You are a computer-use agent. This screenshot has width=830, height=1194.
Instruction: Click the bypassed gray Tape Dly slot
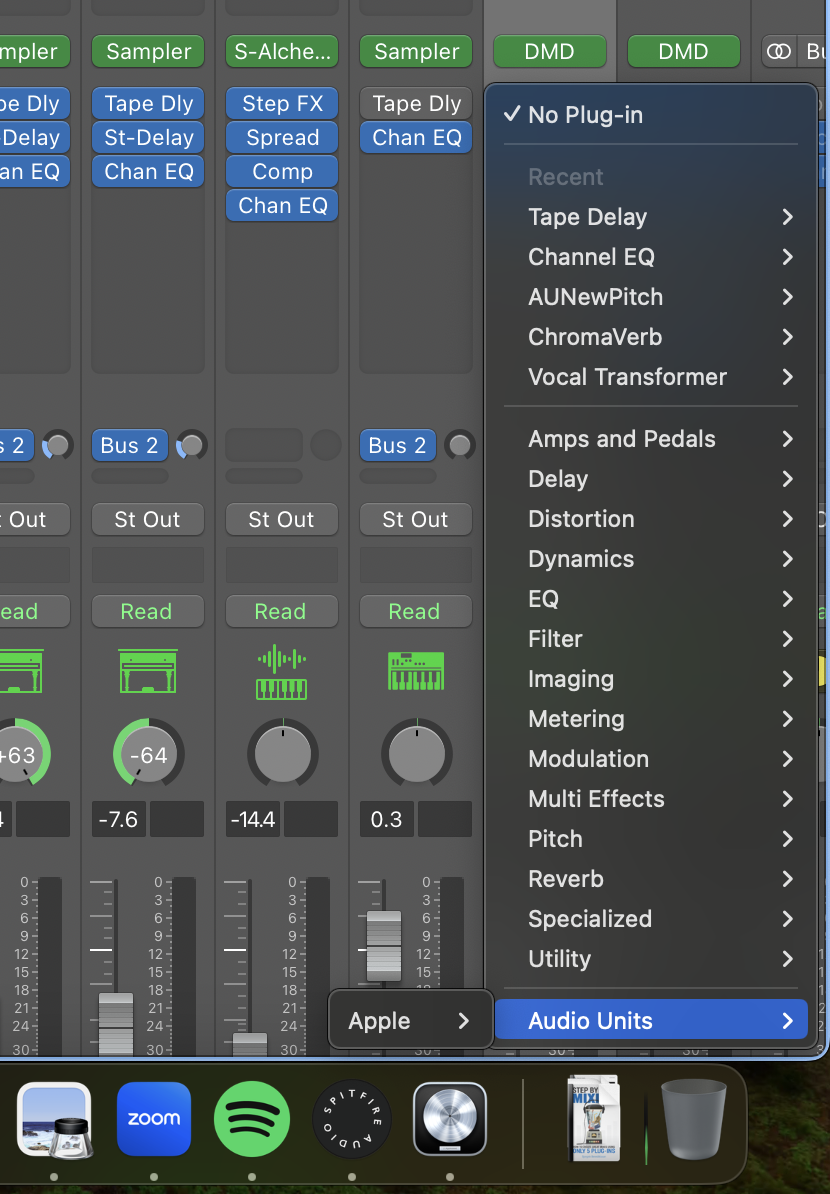[416, 104]
